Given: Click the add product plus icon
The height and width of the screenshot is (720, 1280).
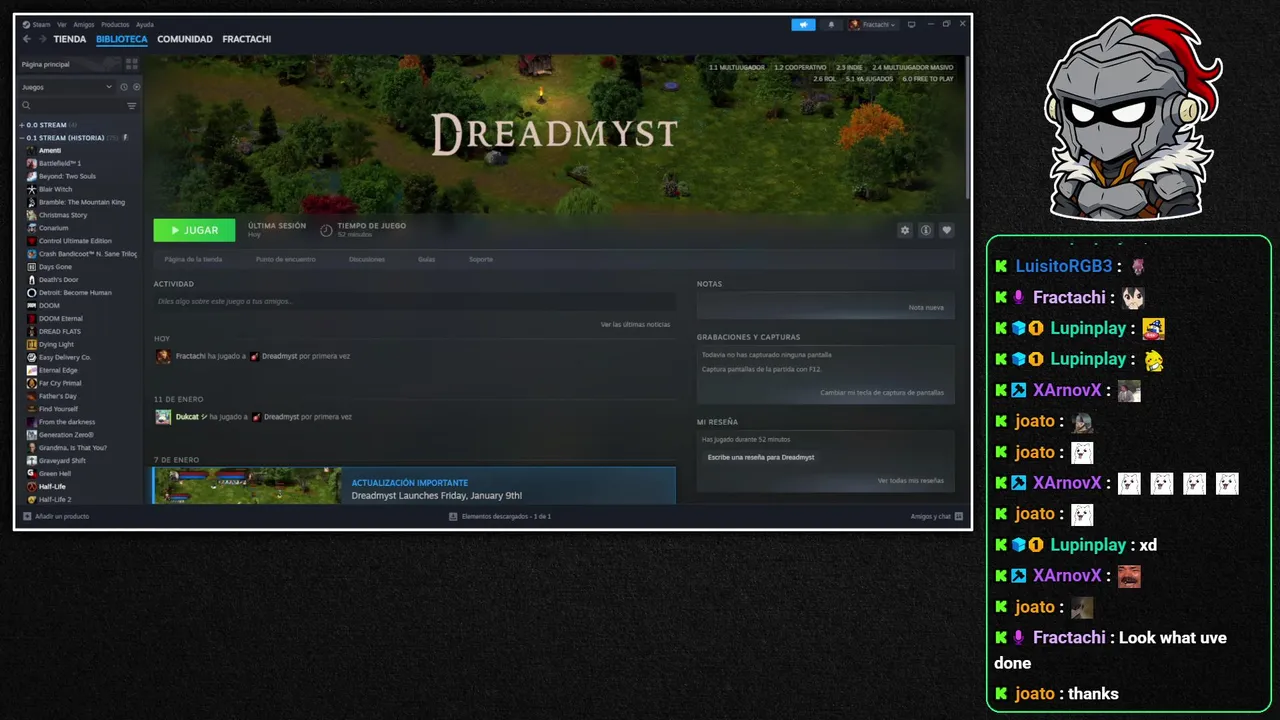Looking at the screenshot, I should 27,516.
